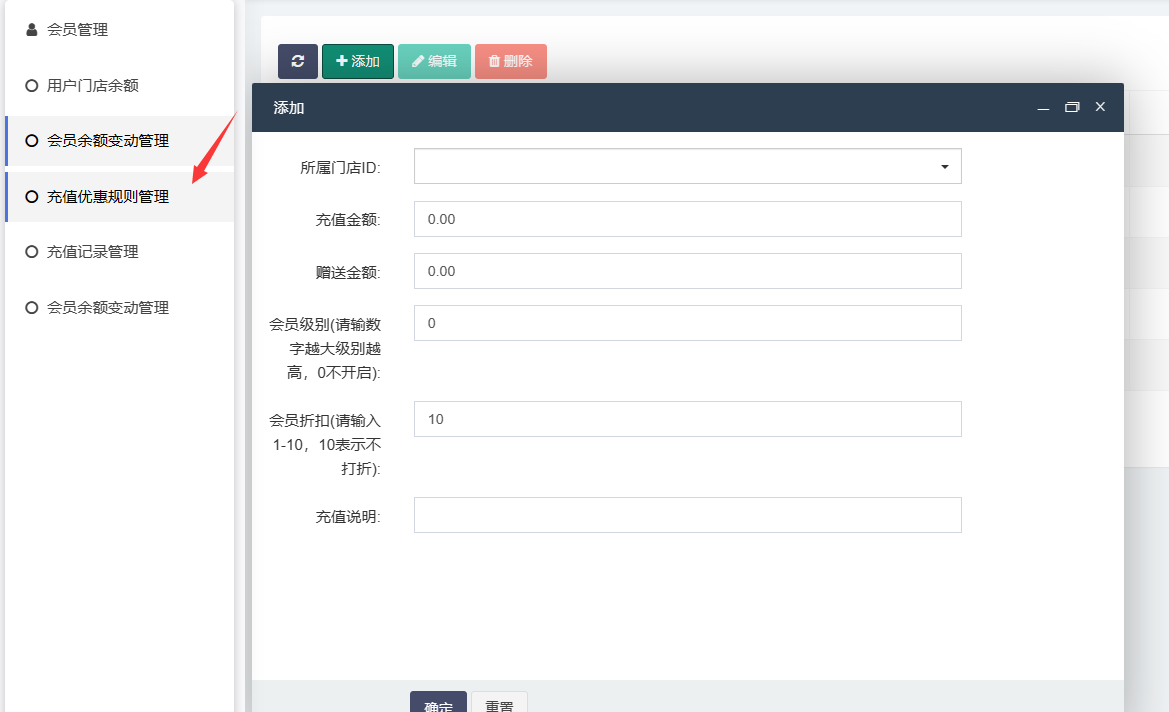This screenshot has width=1169, height=712.
Task: Click the 会员折扣 input field
Action: [x=687, y=419]
